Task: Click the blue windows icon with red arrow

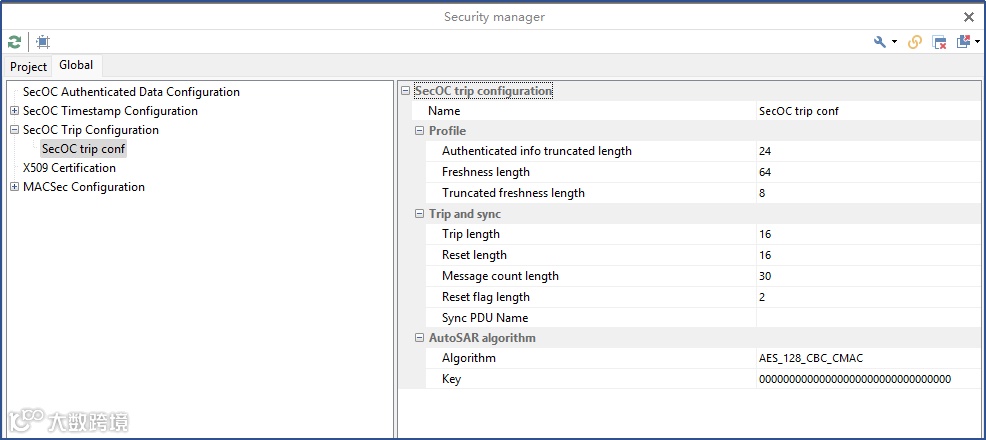Action: (x=963, y=42)
